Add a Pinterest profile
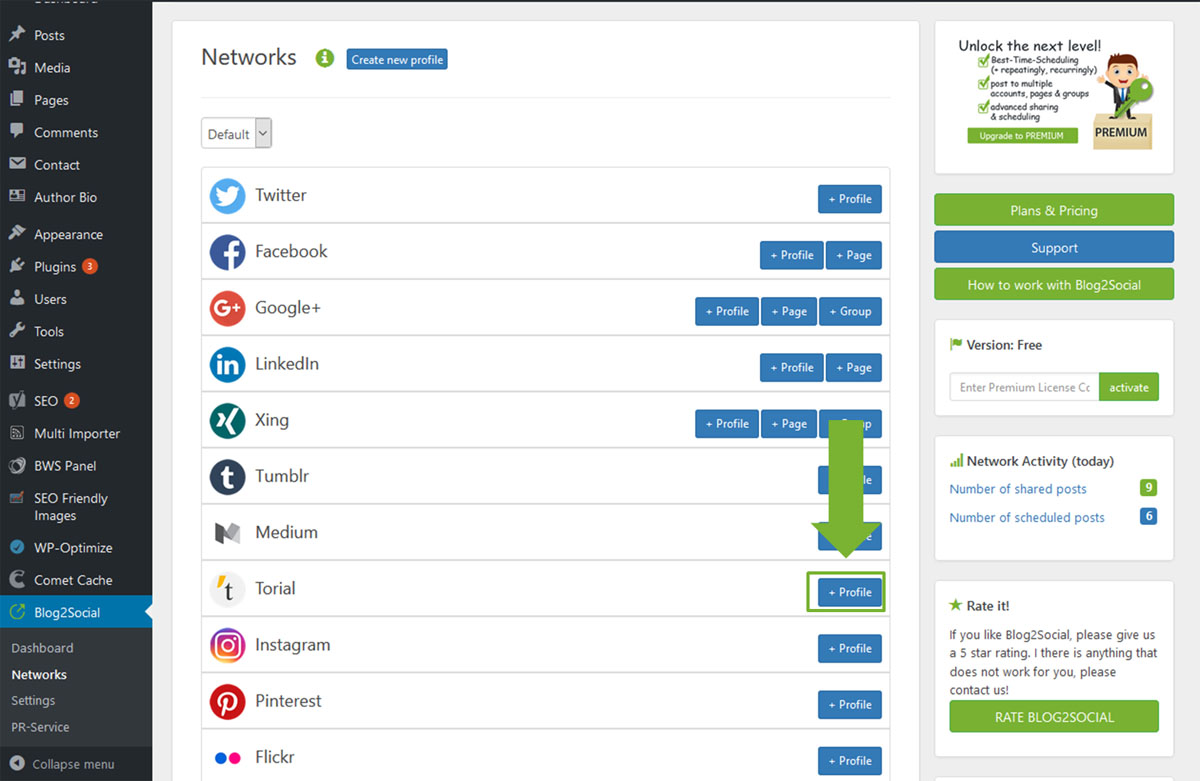This screenshot has width=1200, height=781. (x=850, y=704)
